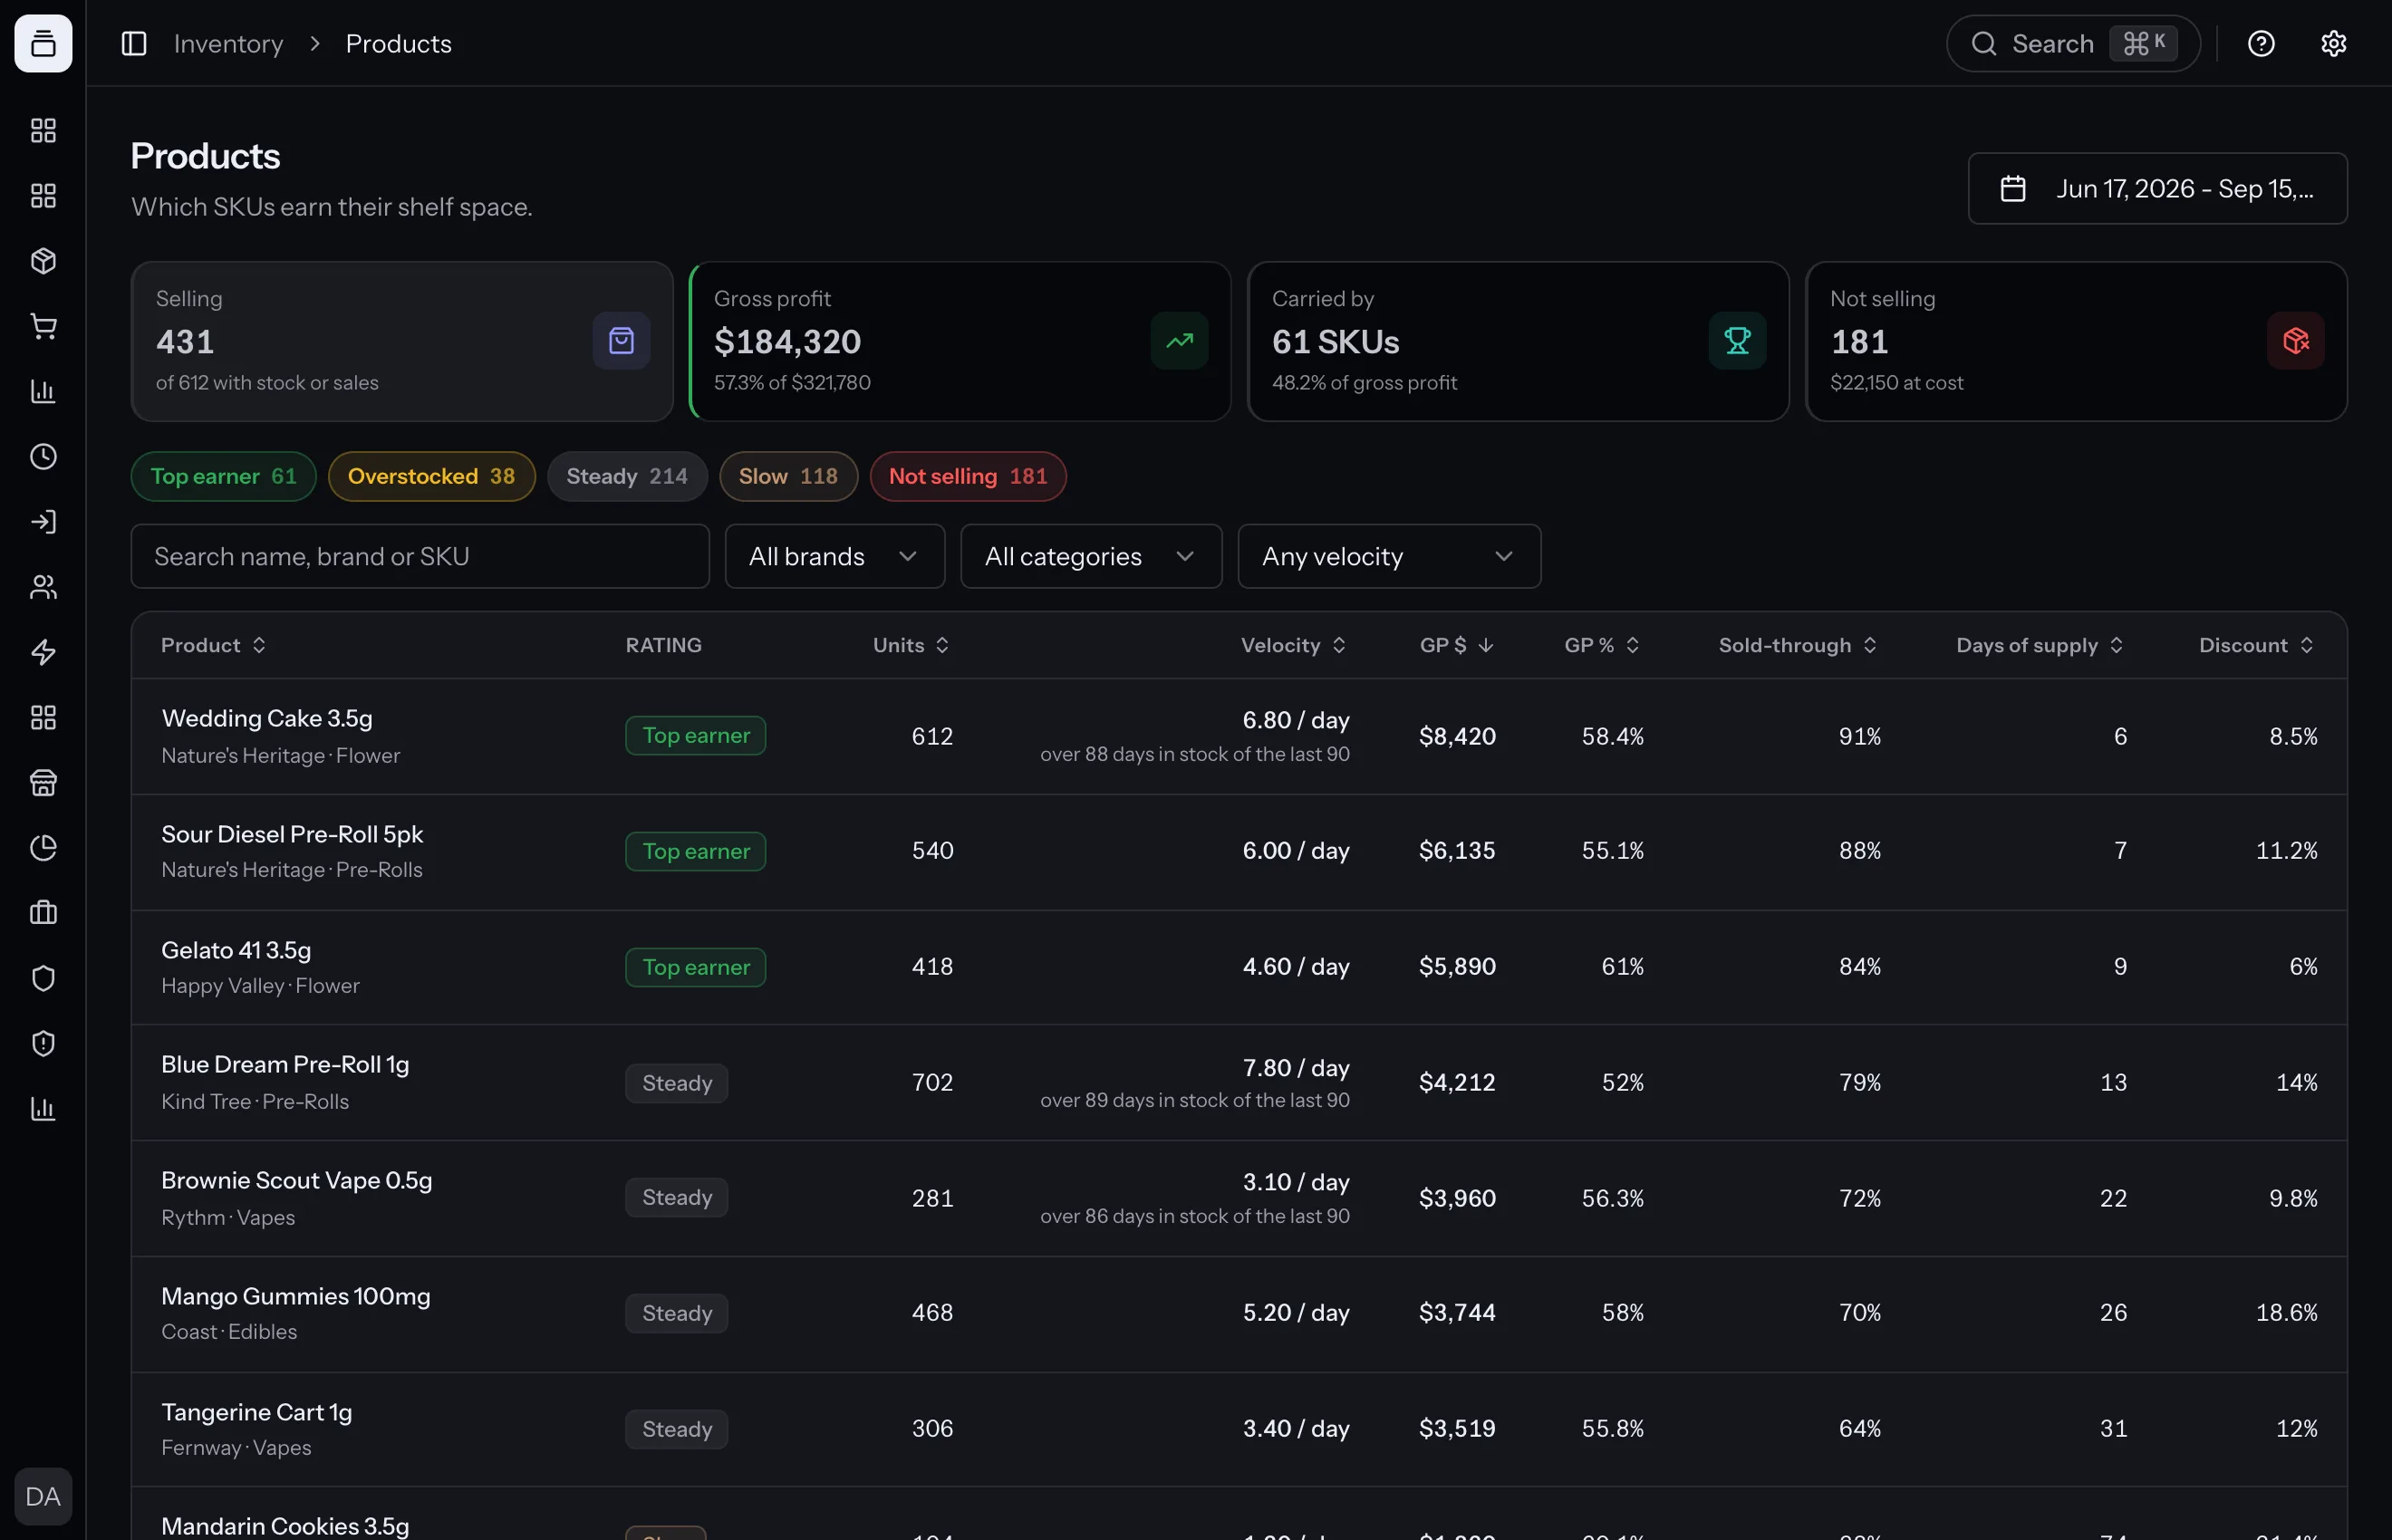
Task: Open the Search ⌘K button in header
Action: [2073, 43]
